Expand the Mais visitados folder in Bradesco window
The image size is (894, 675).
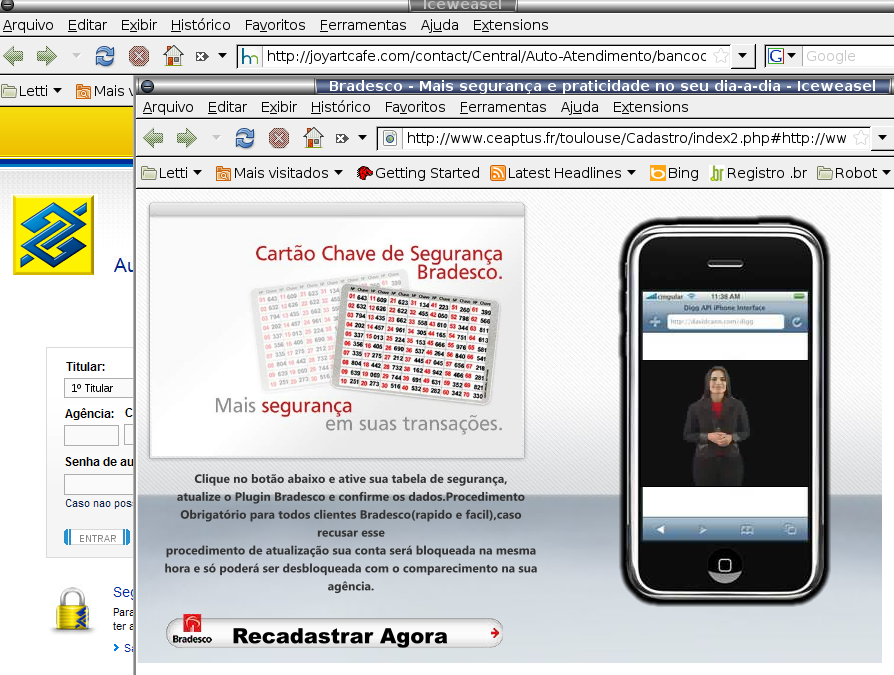[x=279, y=173]
